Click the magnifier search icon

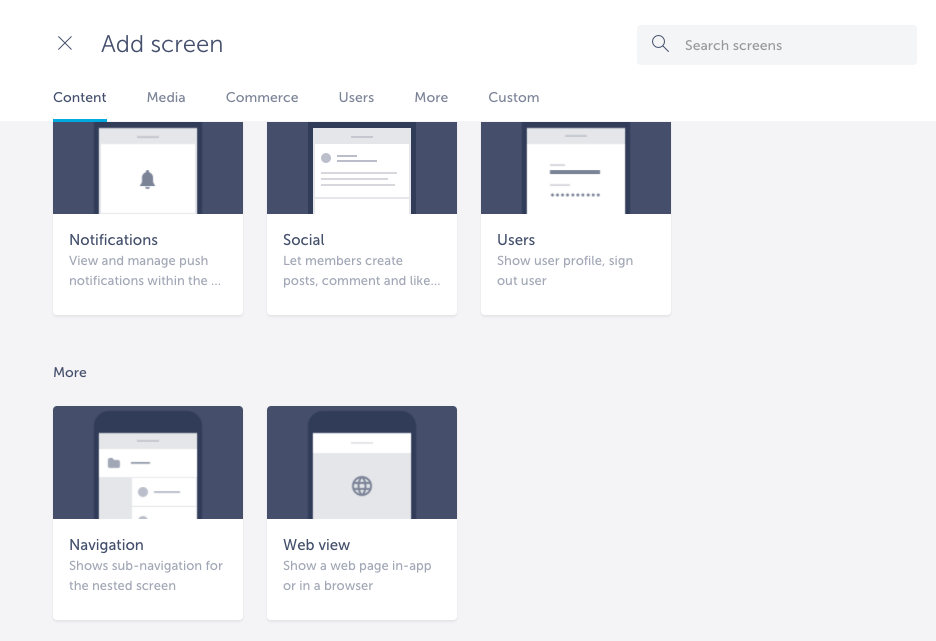coord(660,44)
